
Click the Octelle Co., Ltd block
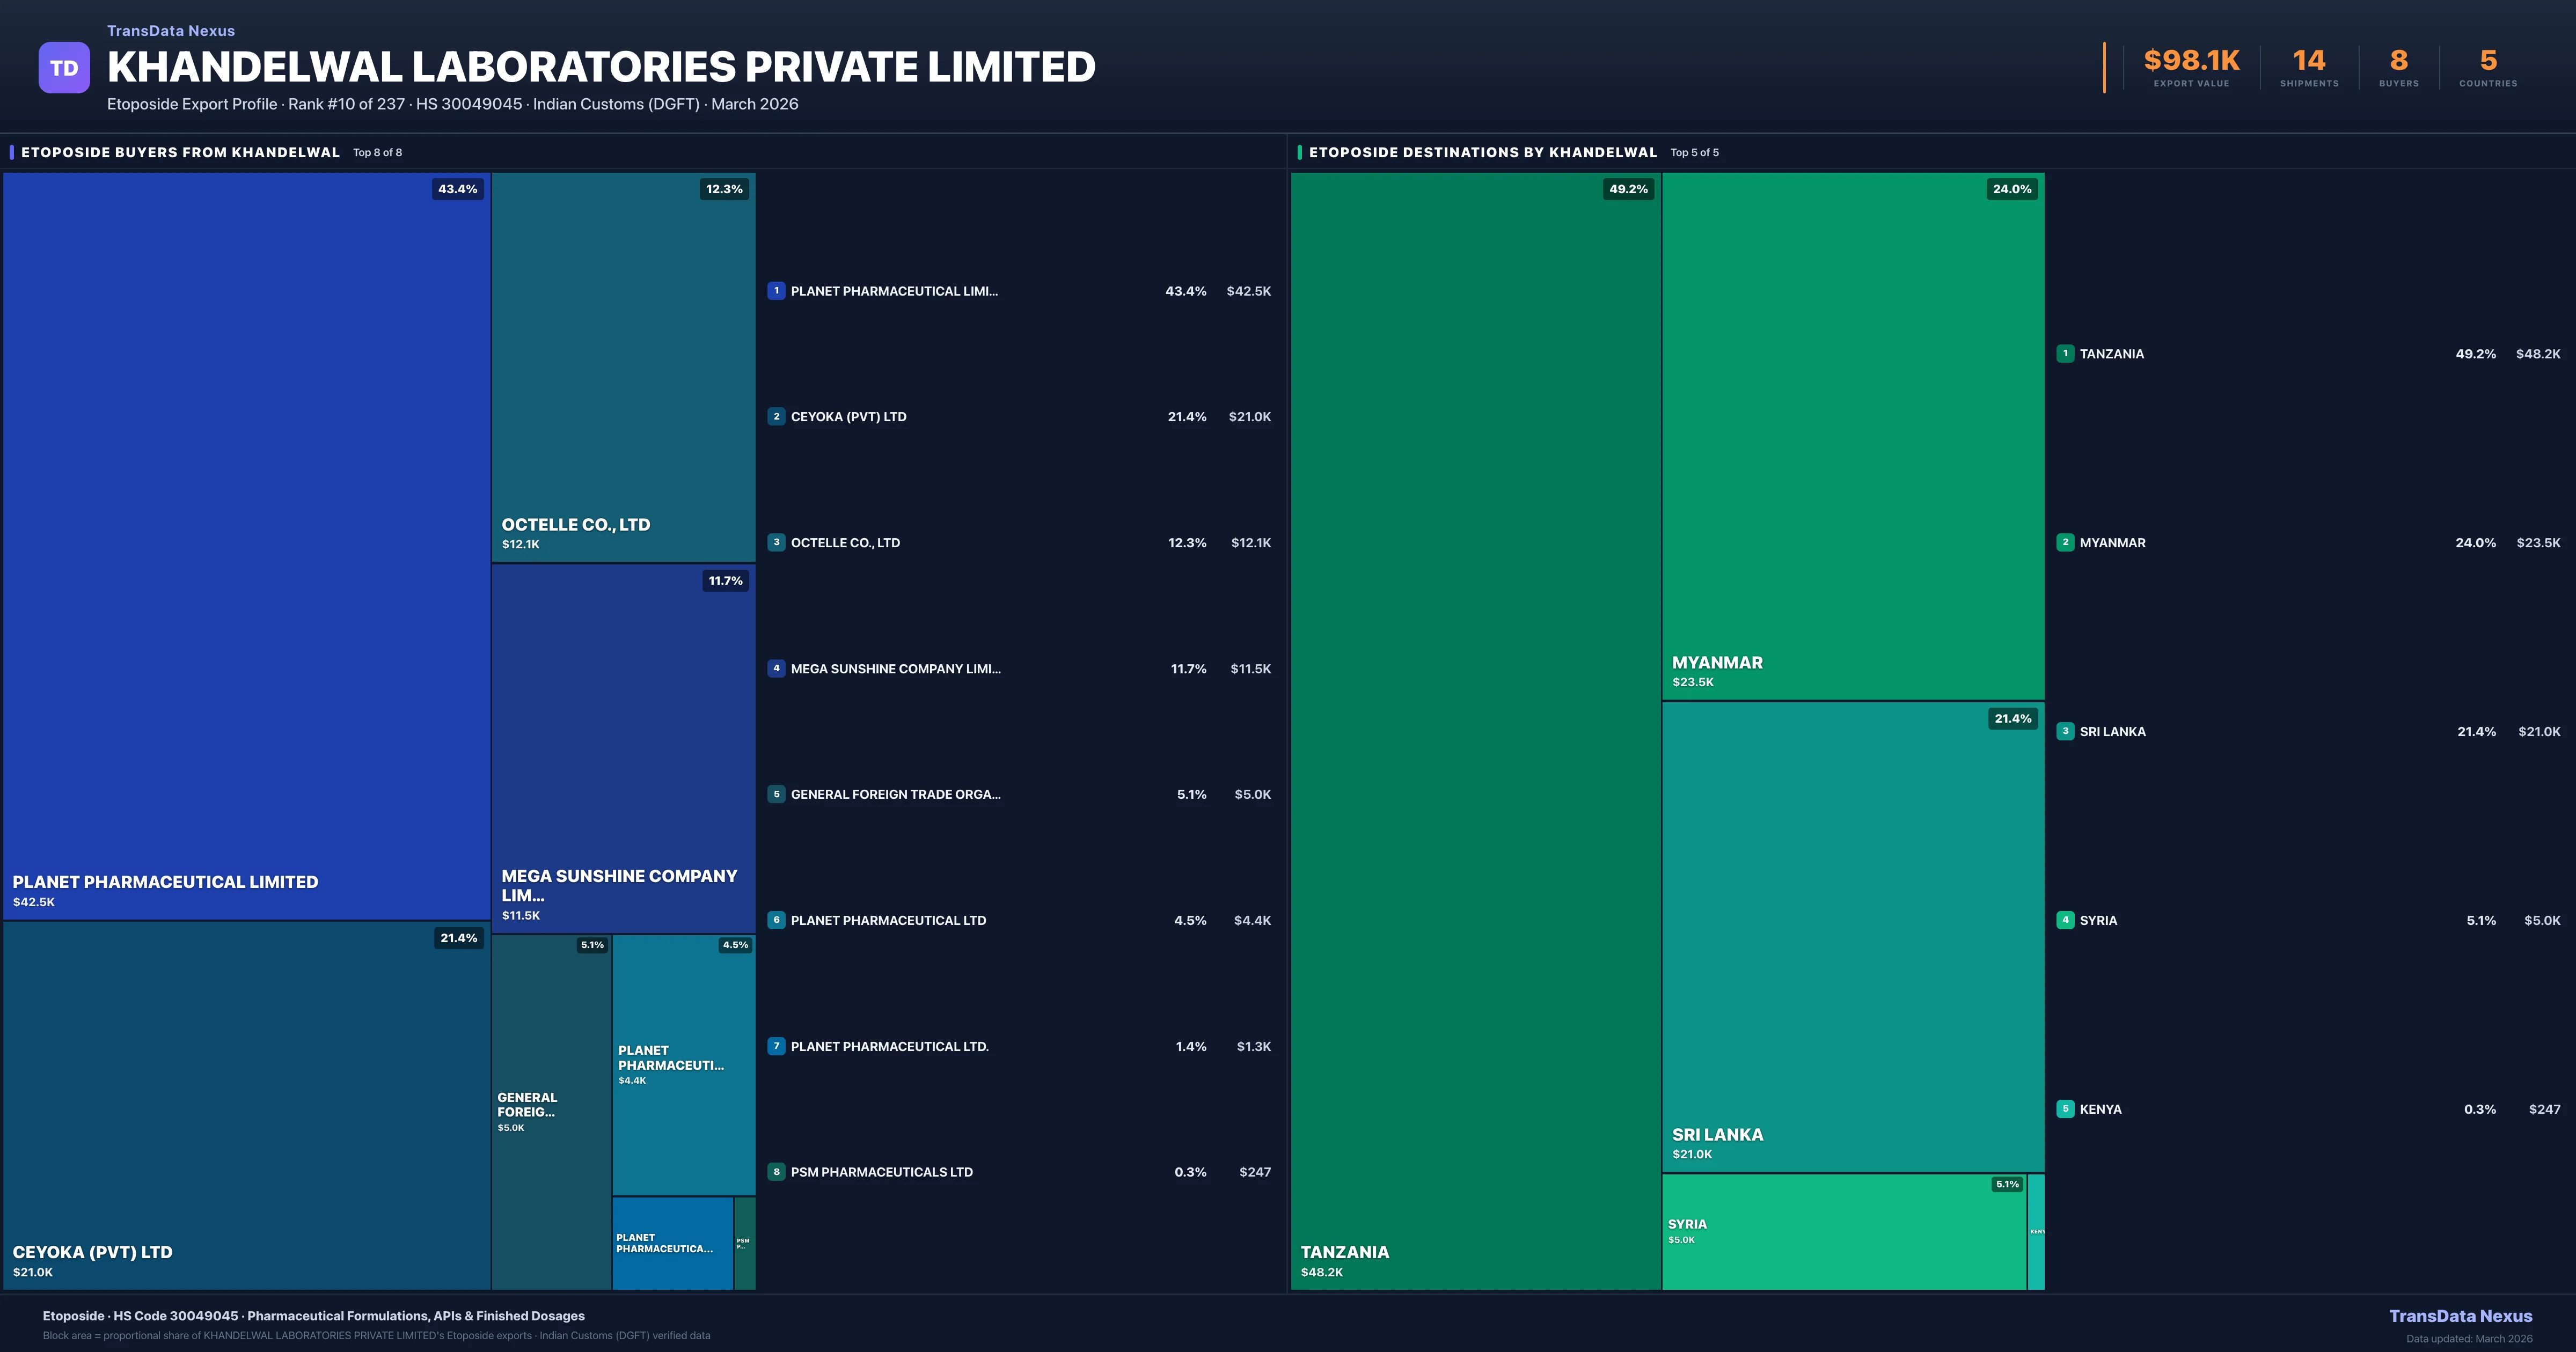(x=623, y=367)
